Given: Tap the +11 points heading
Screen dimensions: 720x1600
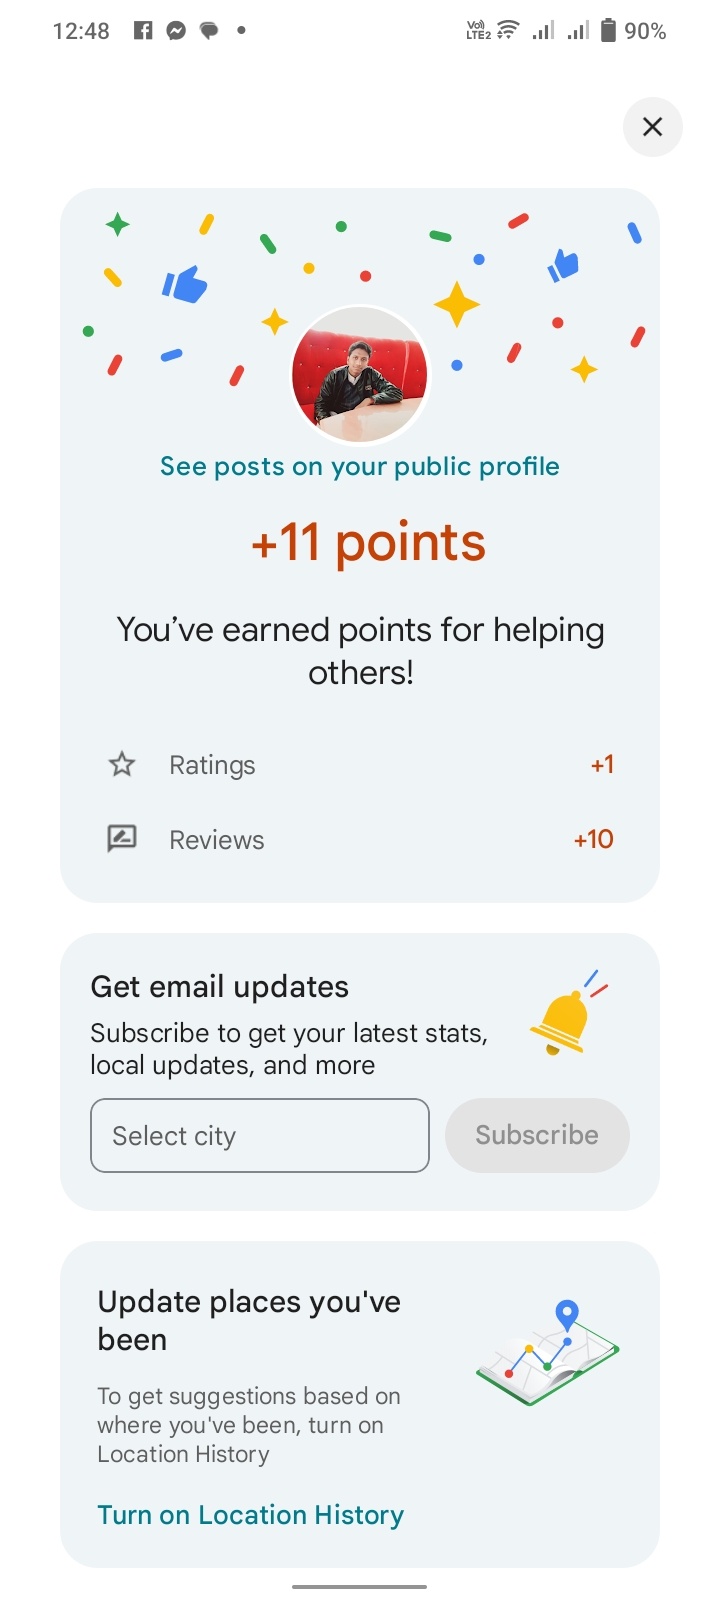Looking at the screenshot, I should 368,543.
